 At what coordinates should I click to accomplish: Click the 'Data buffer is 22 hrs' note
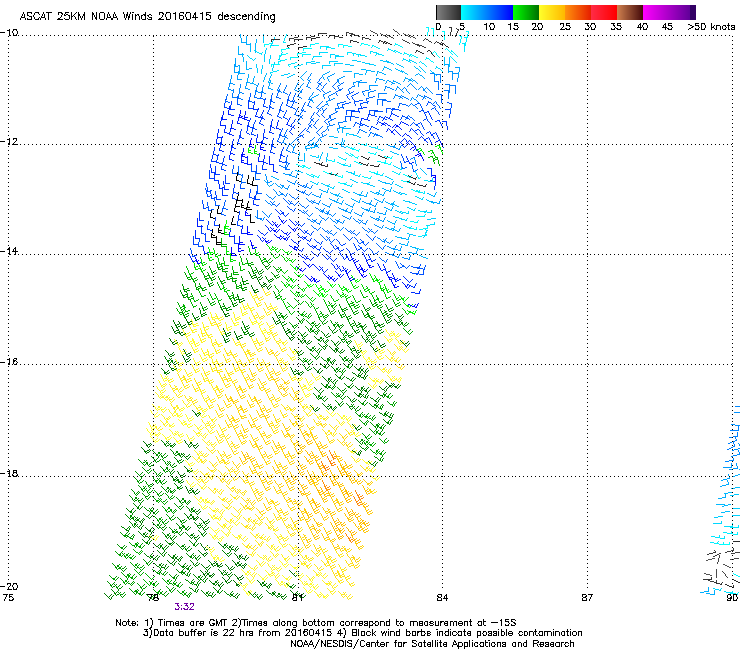click(x=203, y=633)
